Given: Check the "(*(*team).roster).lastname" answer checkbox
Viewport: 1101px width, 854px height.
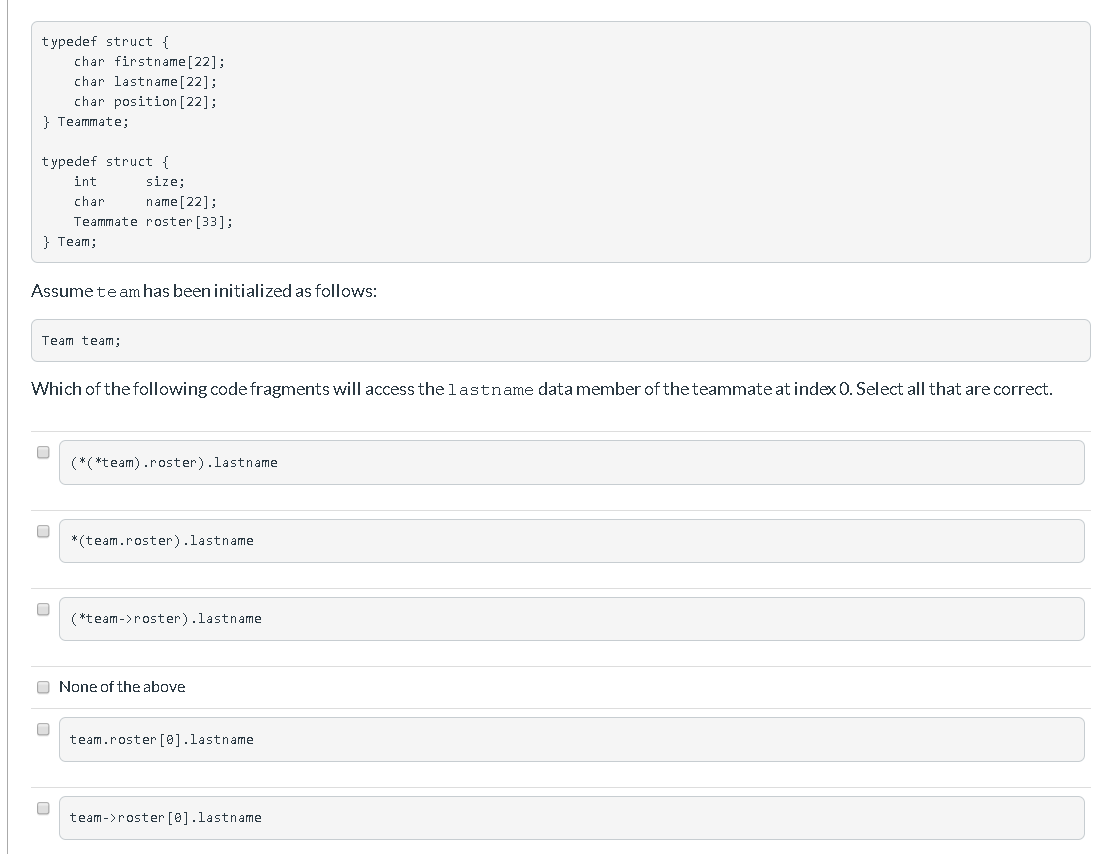Looking at the screenshot, I should click(42, 452).
